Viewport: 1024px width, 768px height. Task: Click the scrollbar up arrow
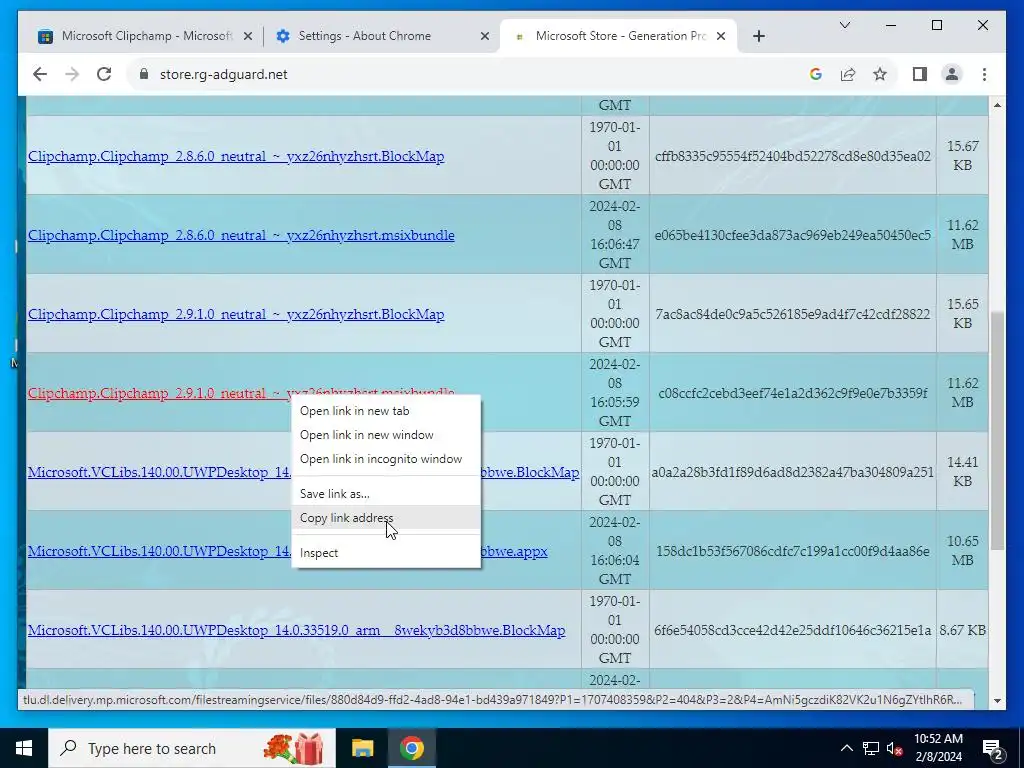coord(997,105)
